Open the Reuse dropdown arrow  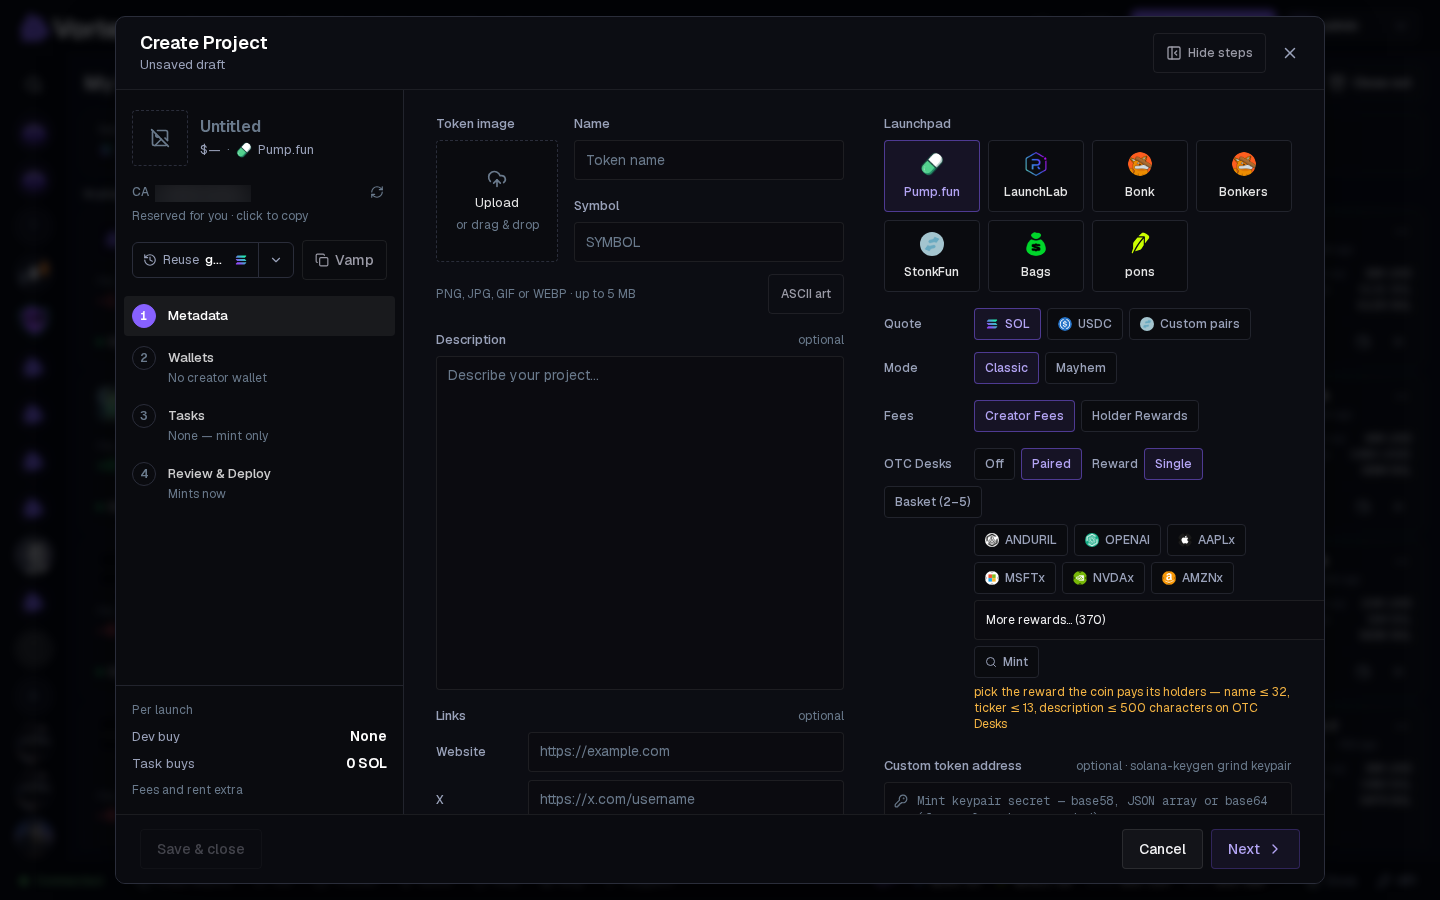[276, 260]
